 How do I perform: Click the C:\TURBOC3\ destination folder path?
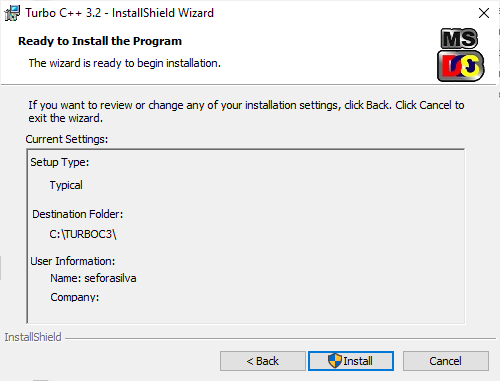83,234
